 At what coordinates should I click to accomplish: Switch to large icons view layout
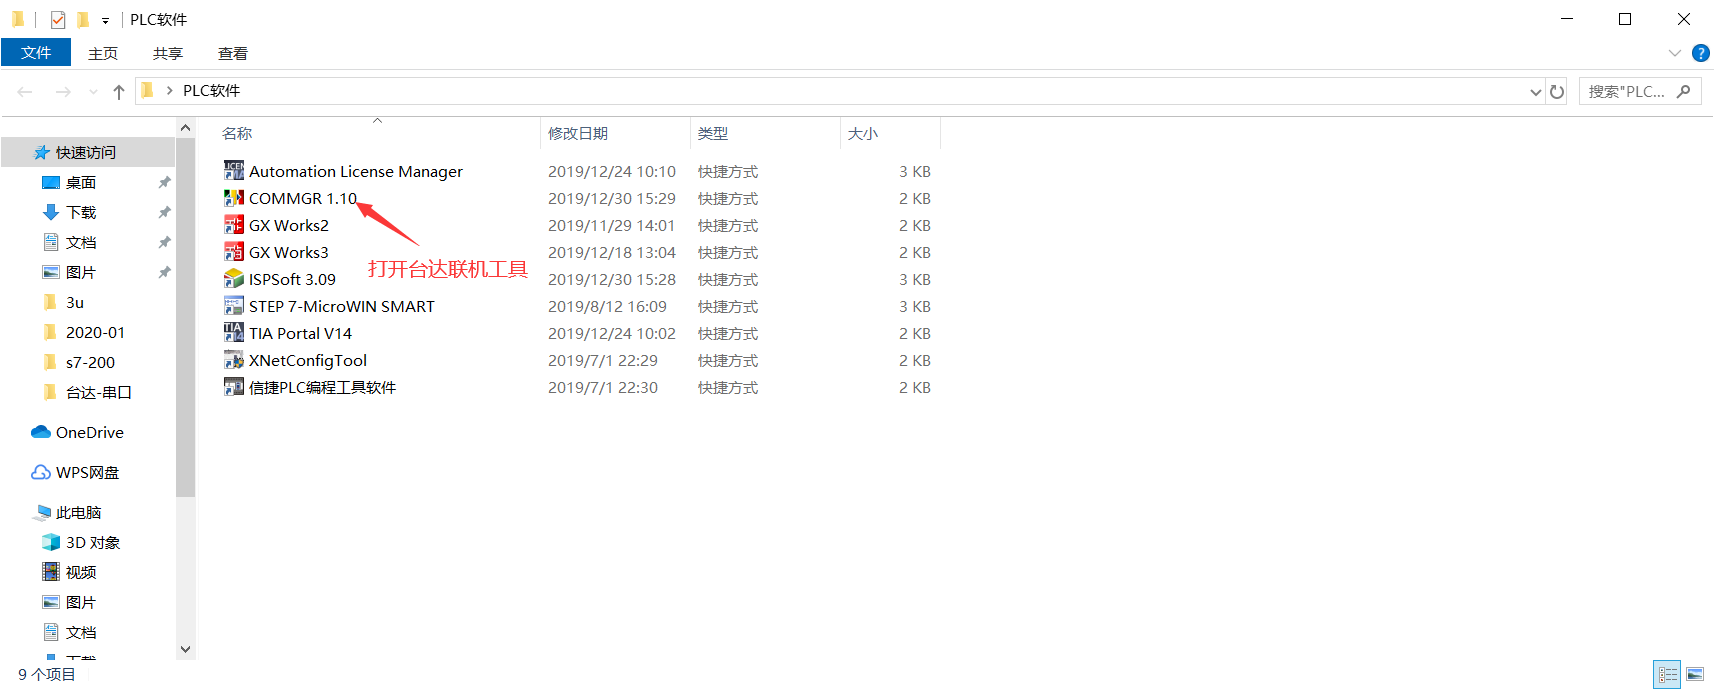pyautogui.click(x=1695, y=675)
